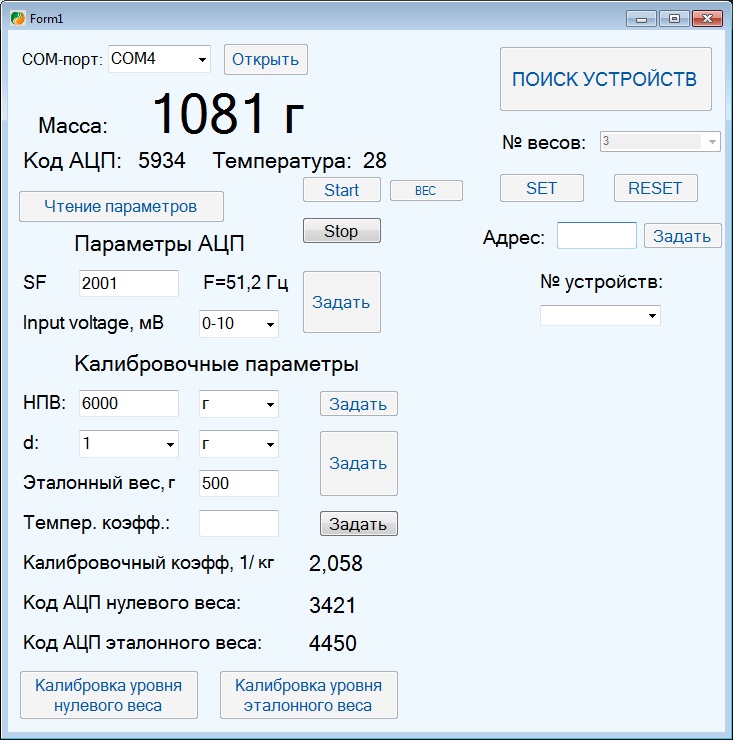Screen dimensions: 733x740
Task: Click the Температура value 28
Action: [x=375, y=161]
